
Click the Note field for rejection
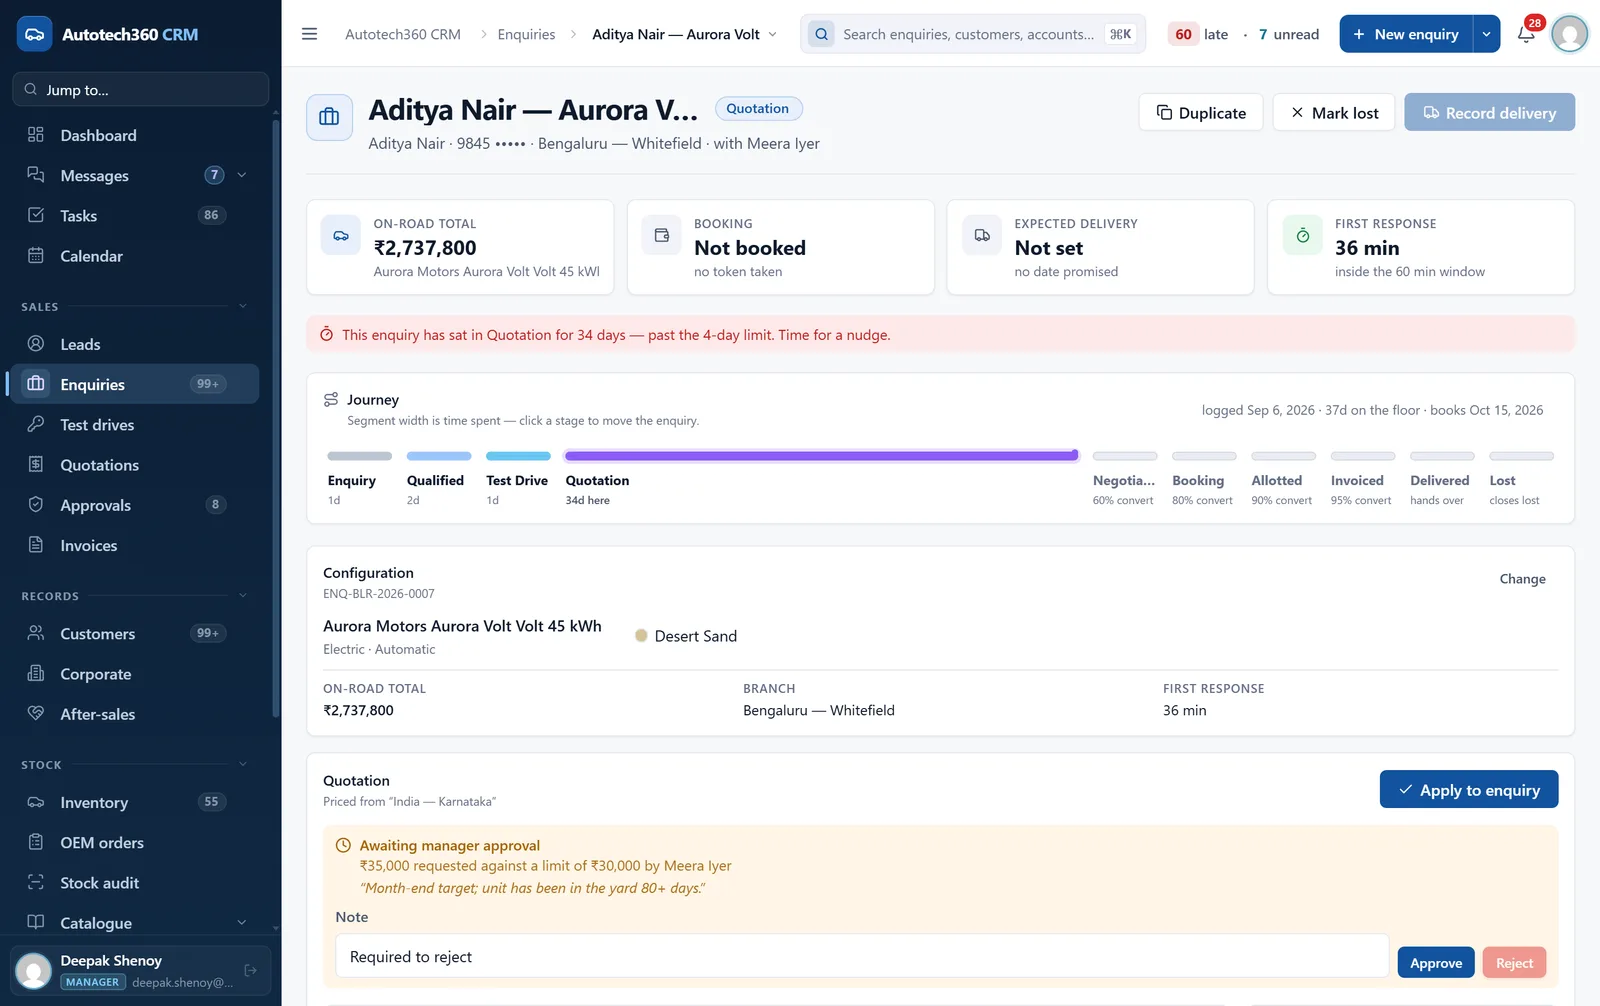click(862, 956)
